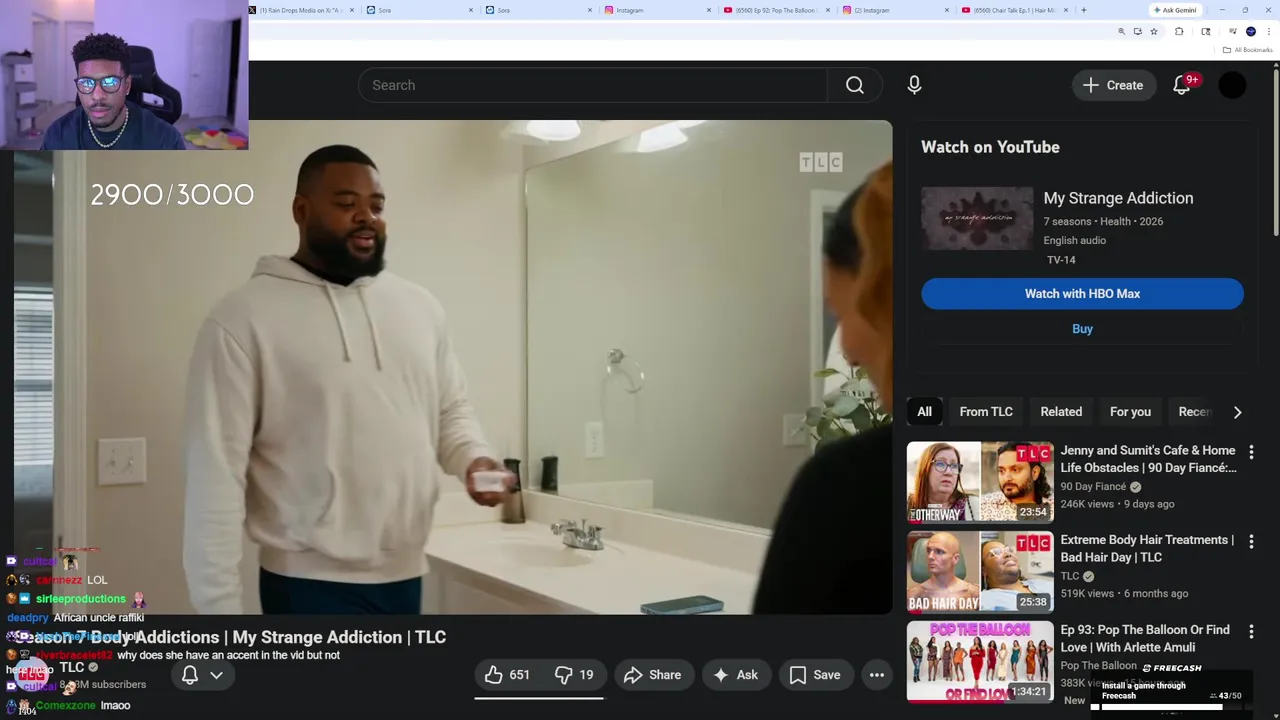The width and height of the screenshot is (1280, 720).
Task: Open Chrome's three-dot menu
Action: click(1269, 32)
